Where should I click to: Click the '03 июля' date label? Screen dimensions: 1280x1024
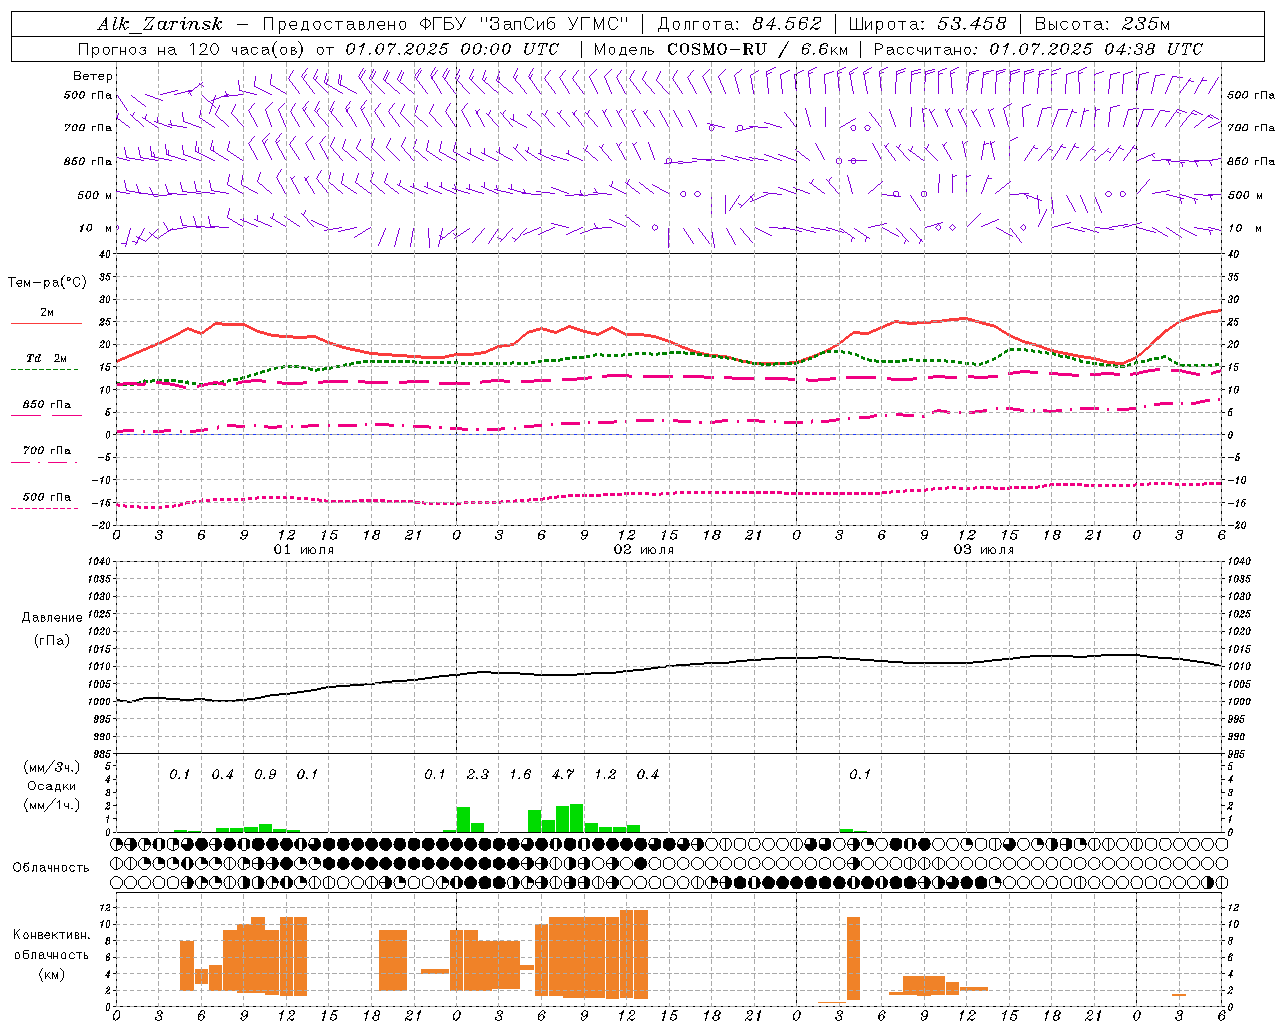(x=984, y=550)
